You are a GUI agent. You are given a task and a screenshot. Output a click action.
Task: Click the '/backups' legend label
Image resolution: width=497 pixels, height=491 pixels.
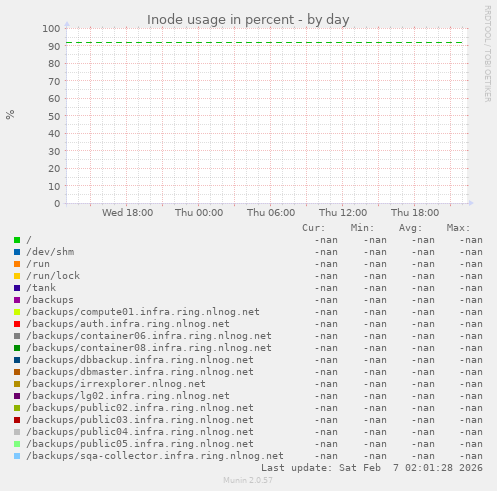click(50, 300)
